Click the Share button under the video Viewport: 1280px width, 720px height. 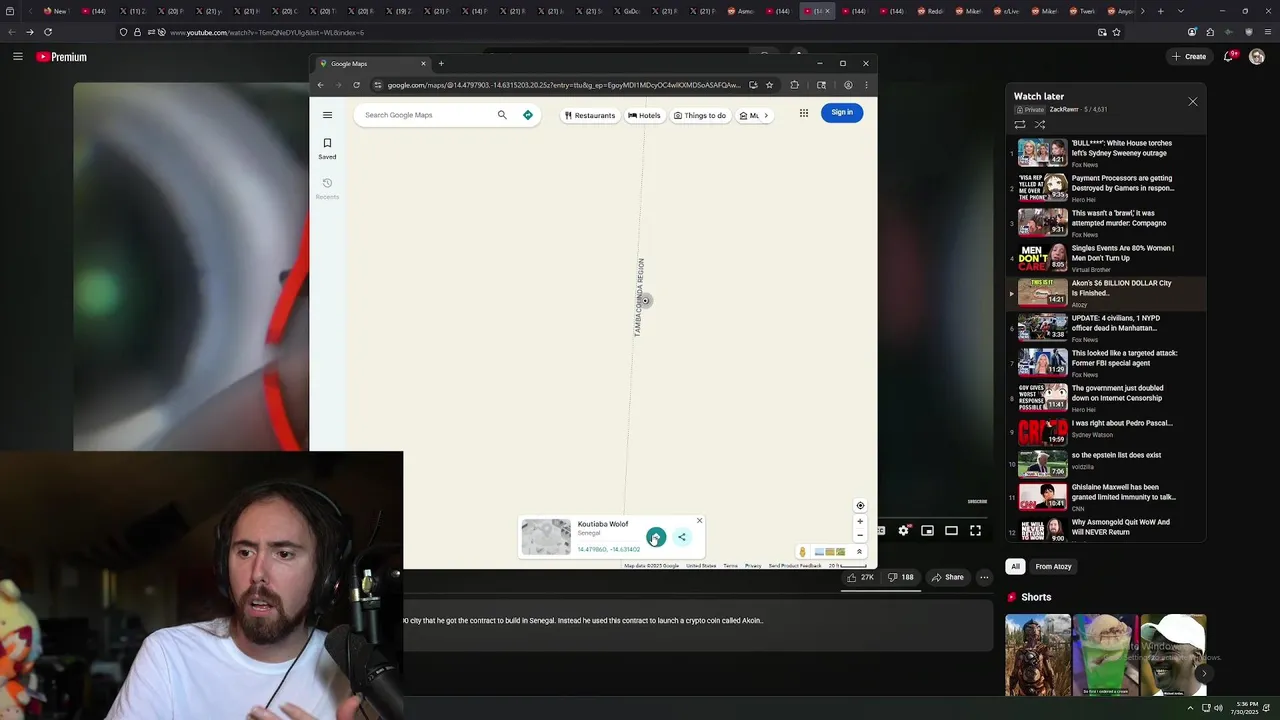pyautogui.click(x=948, y=577)
